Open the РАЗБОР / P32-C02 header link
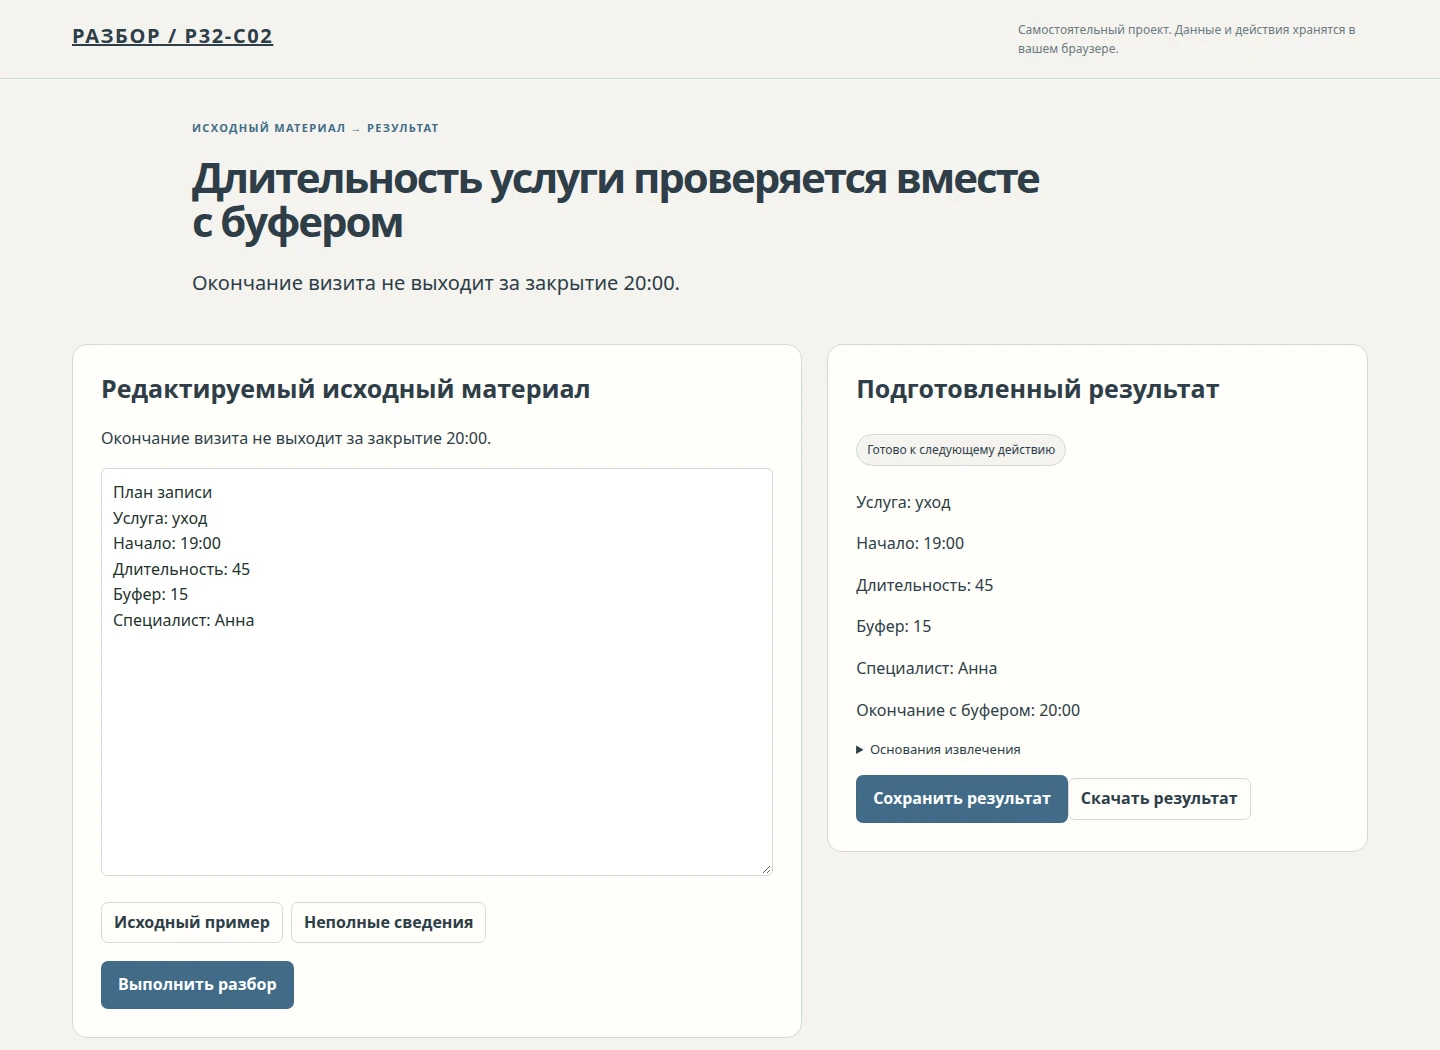The width and height of the screenshot is (1440, 1050). click(172, 36)
